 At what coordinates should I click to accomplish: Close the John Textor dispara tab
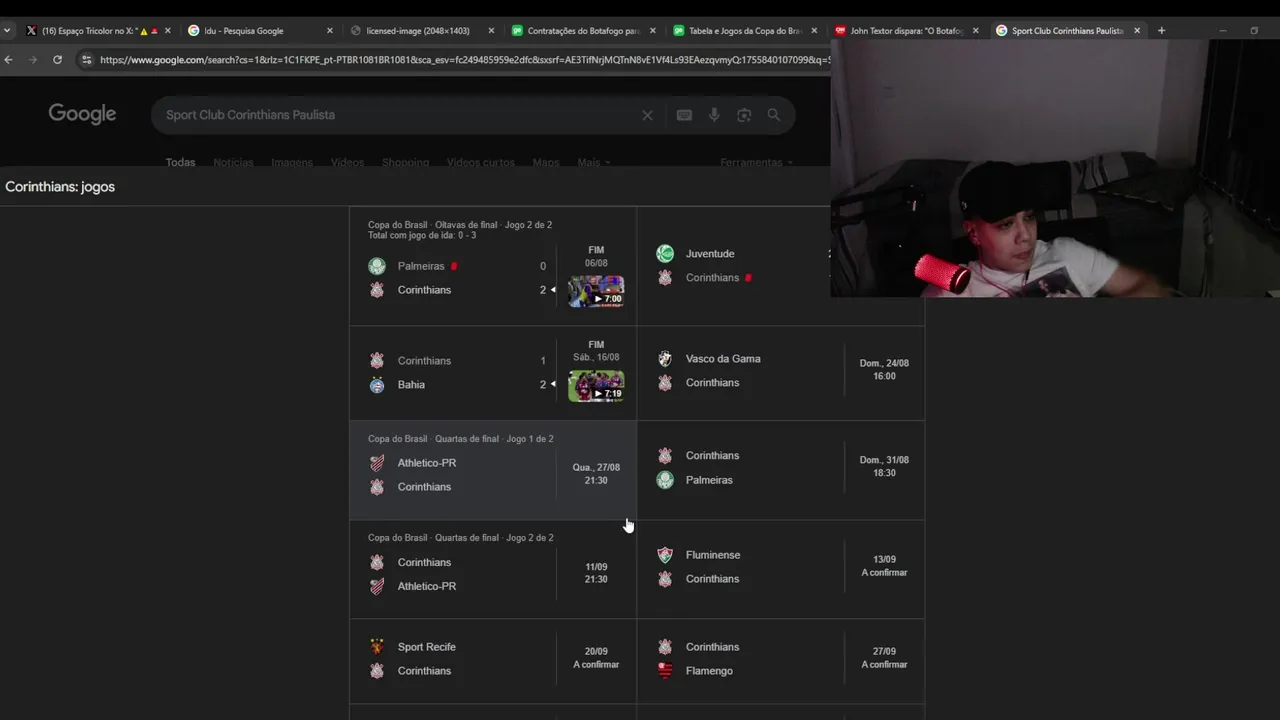coord(975,31)
